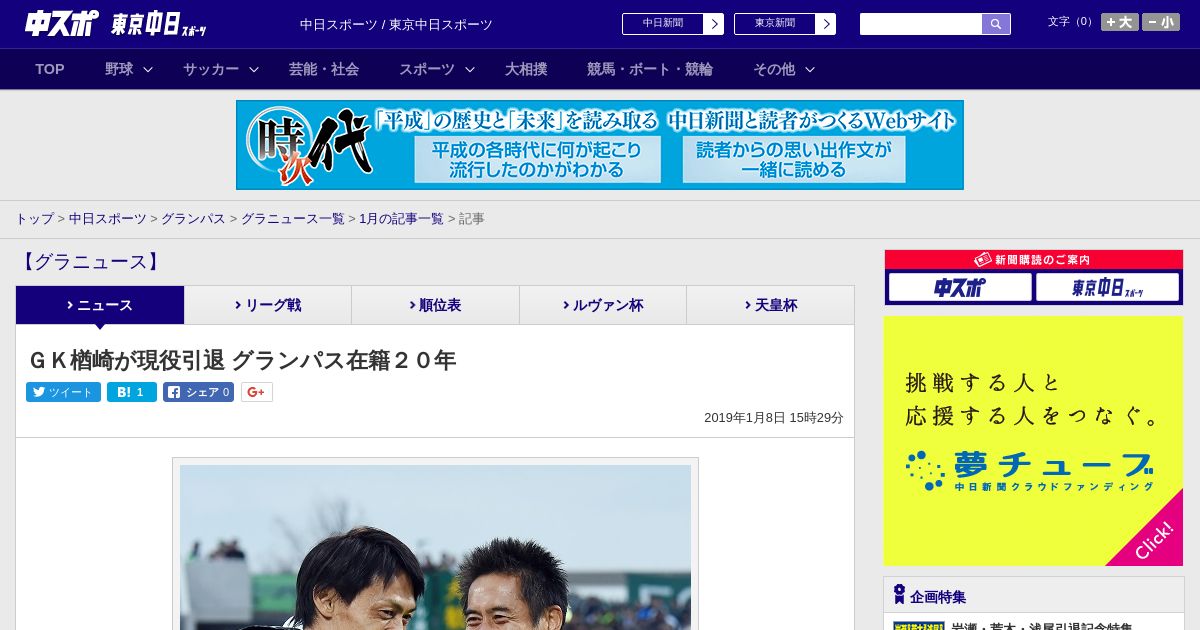Click the Chunichi Sports logo in header
Image resolution: width=1200 pixels, height=630 pixels.
[x=62, y=24]
